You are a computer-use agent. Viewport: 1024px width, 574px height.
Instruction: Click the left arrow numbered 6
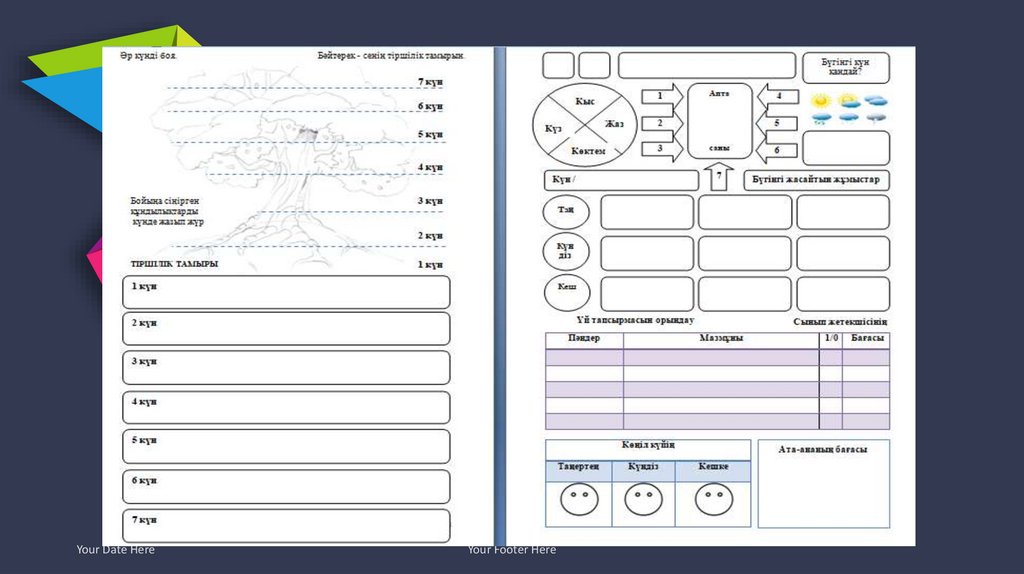coord(777,150)
